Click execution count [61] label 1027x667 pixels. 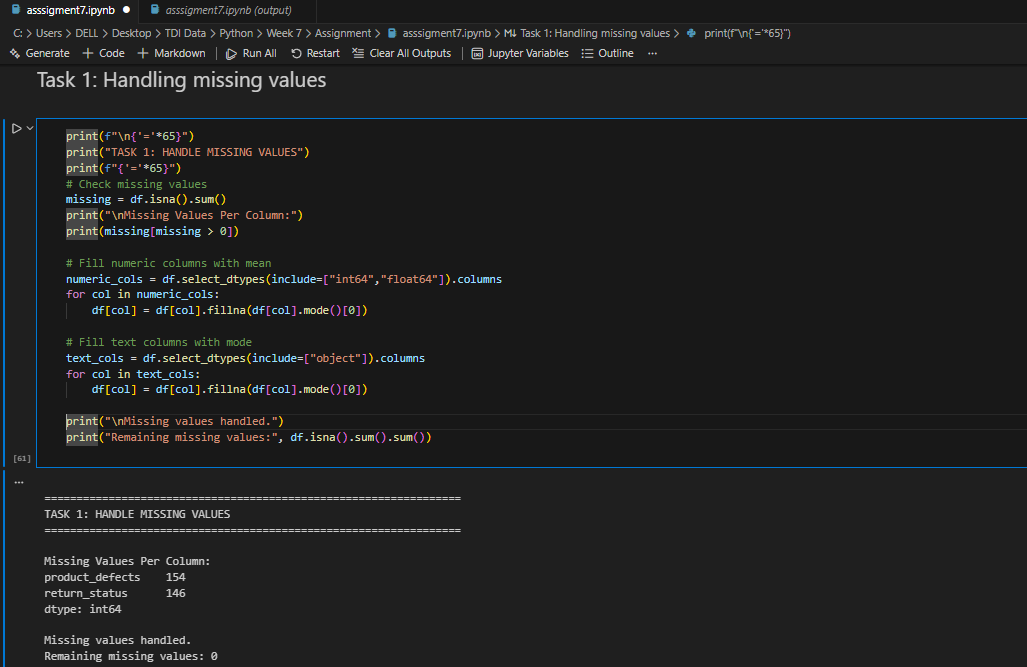(22, 459)
